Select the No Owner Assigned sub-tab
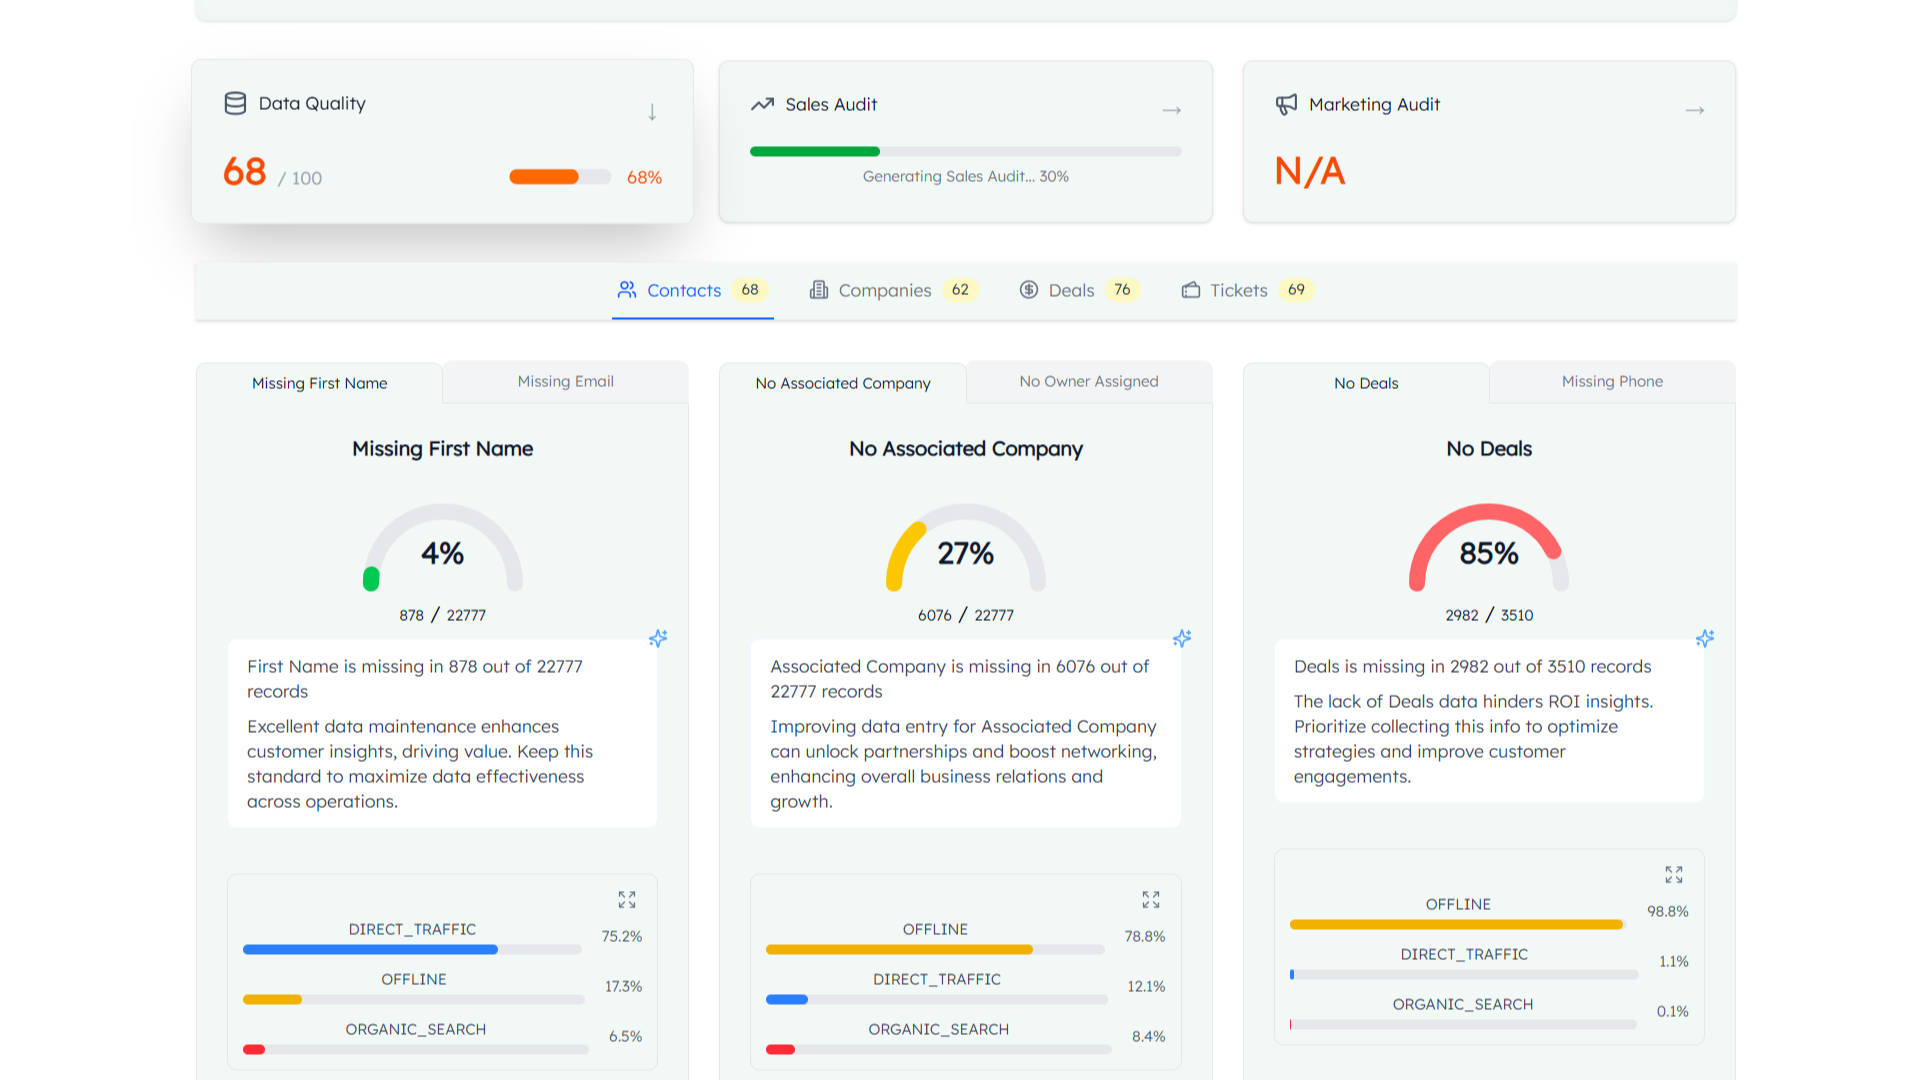 (1088, 381)
